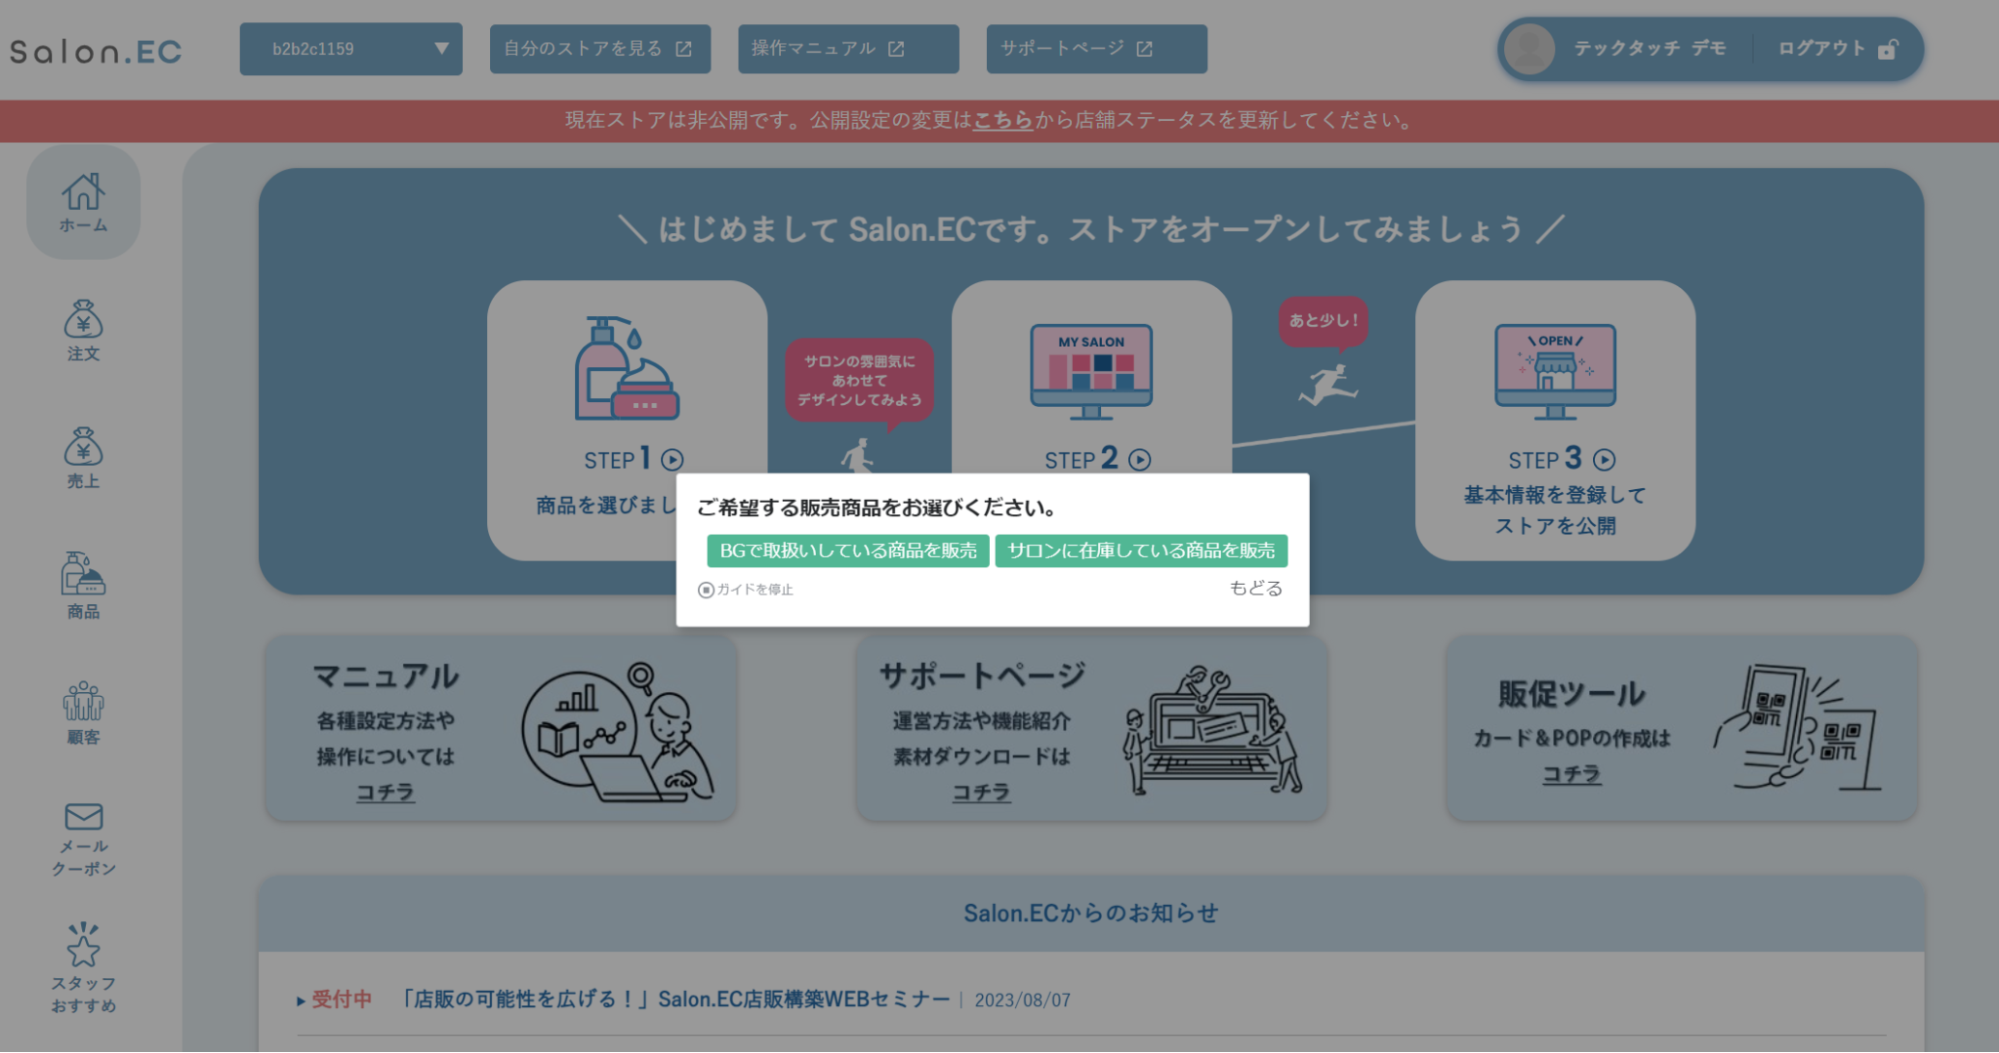The image size is (1999, 1053).
Task: Select サロンに在庫している商品を販売
Action: tap(1141, 551)
